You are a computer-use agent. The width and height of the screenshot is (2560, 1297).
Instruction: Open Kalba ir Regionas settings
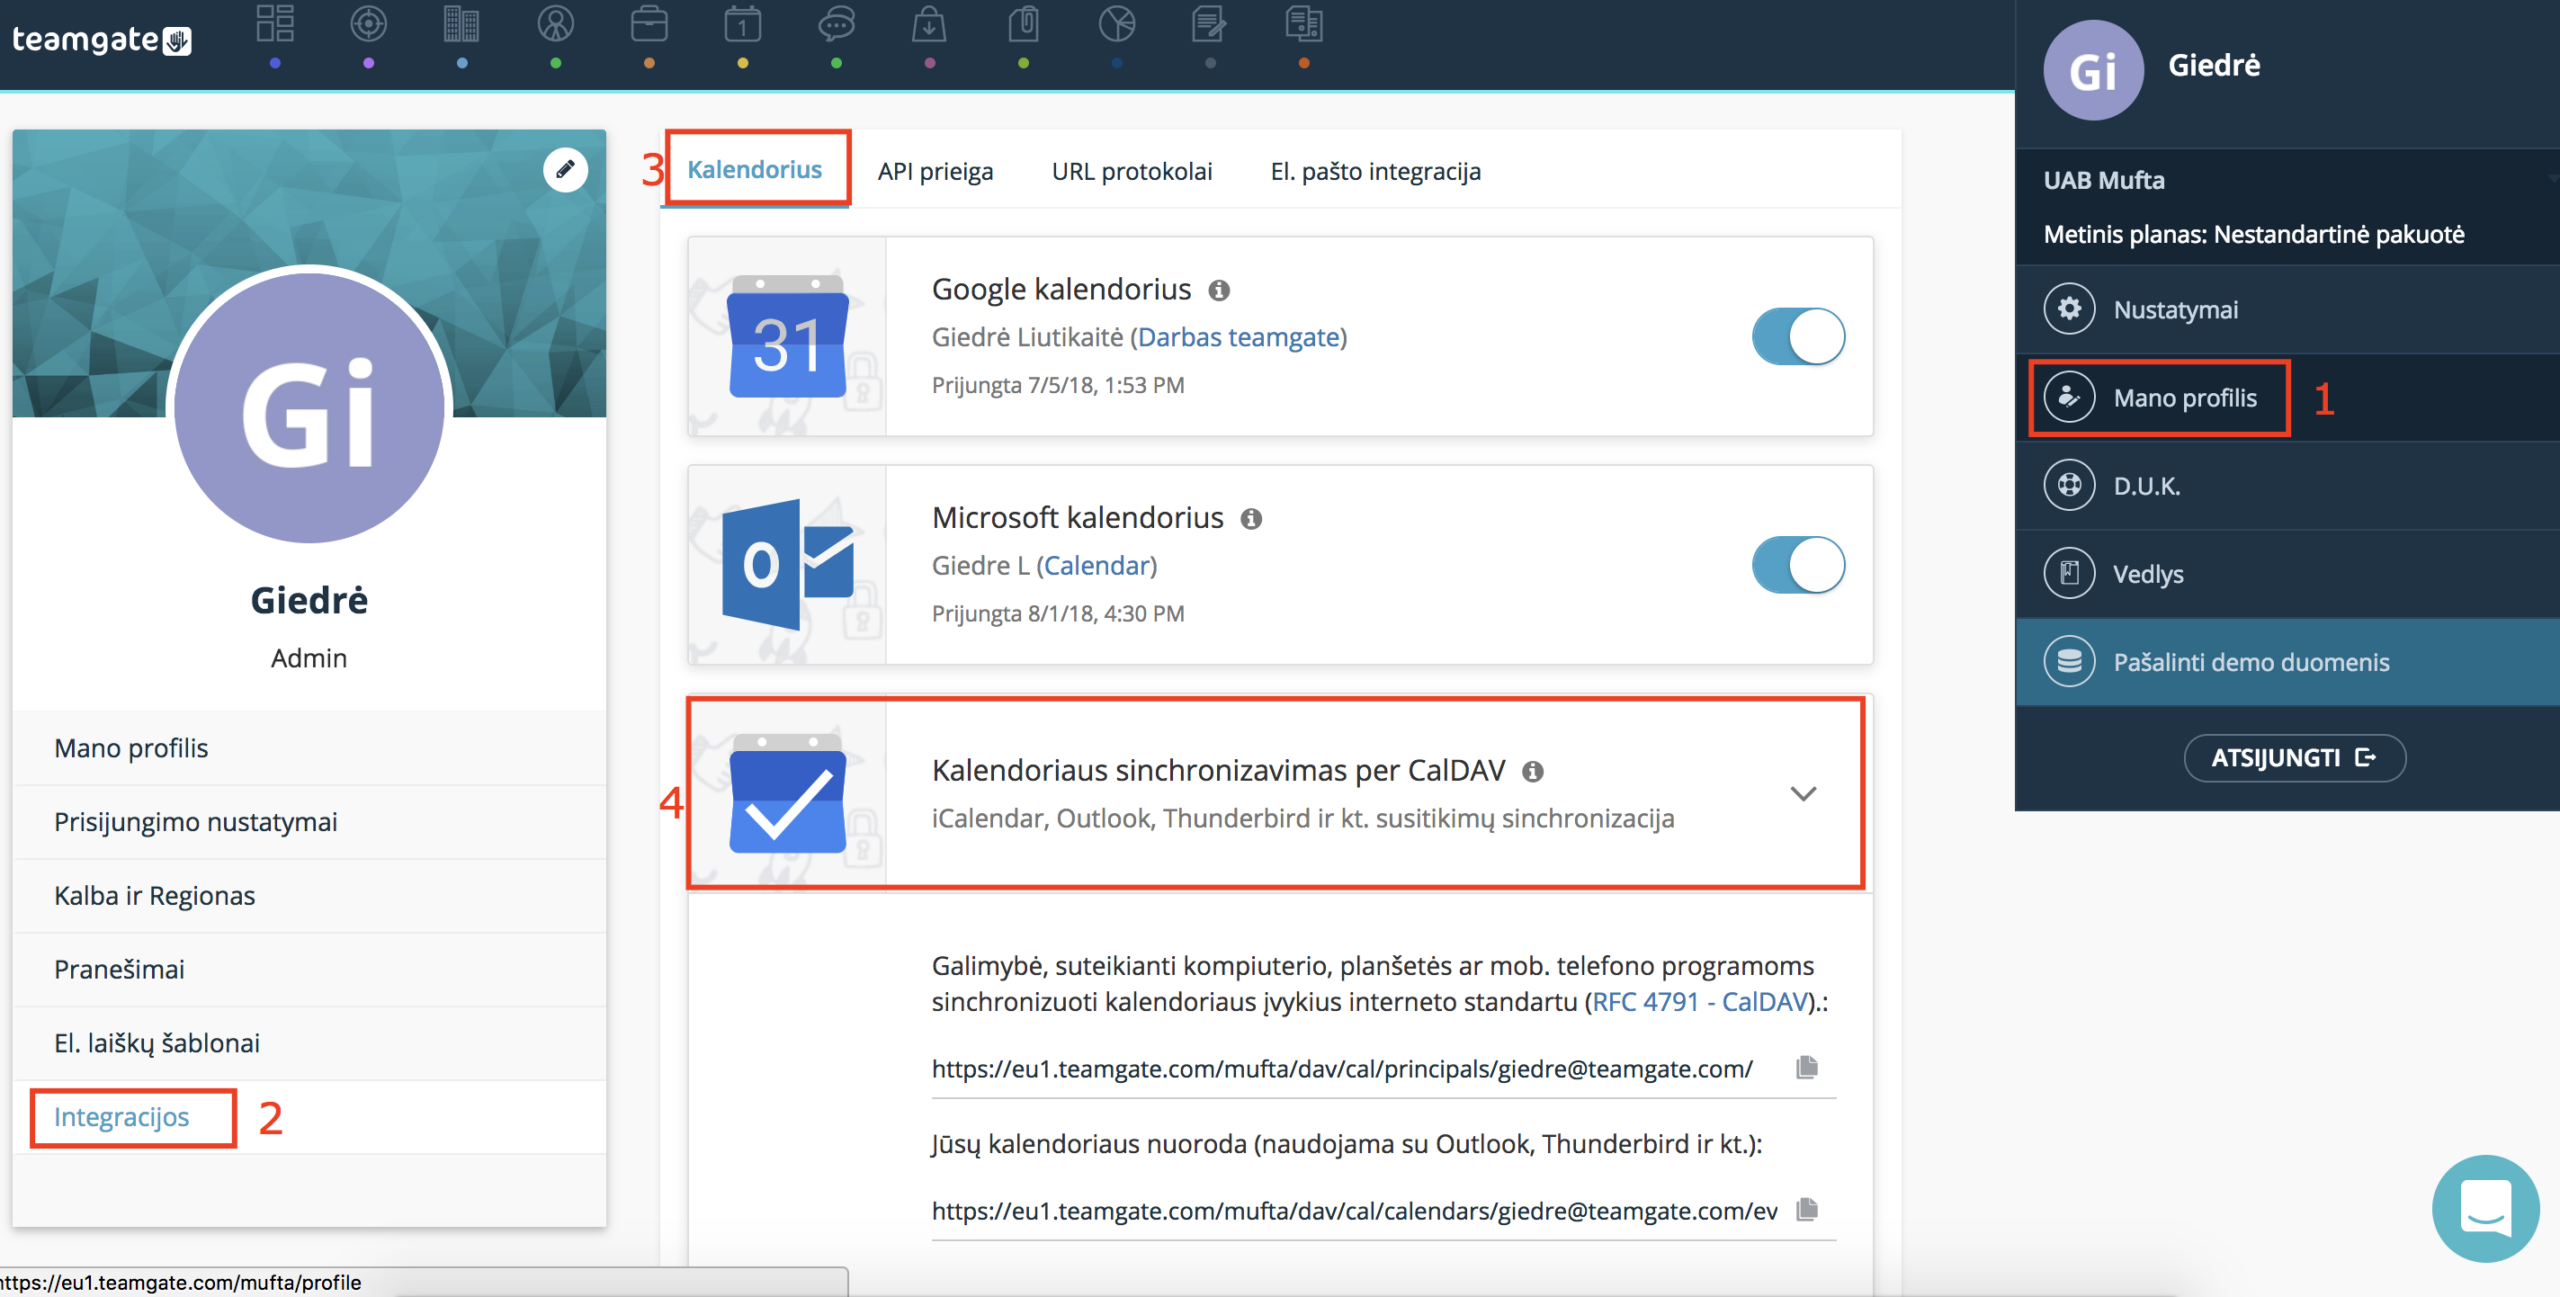coord(309,896)
